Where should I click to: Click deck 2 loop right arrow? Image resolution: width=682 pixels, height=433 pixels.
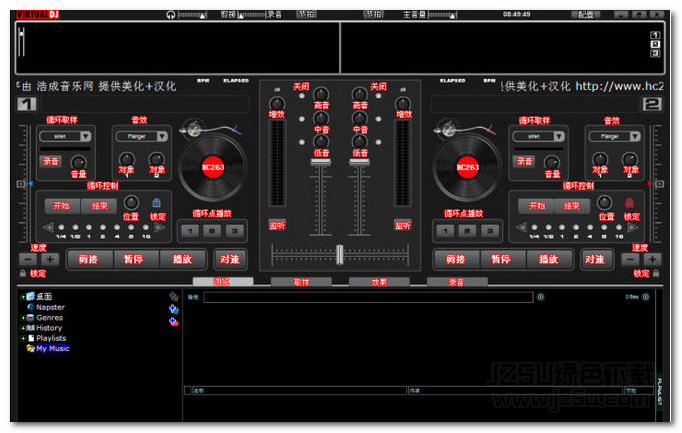click(x=633, y=227)
